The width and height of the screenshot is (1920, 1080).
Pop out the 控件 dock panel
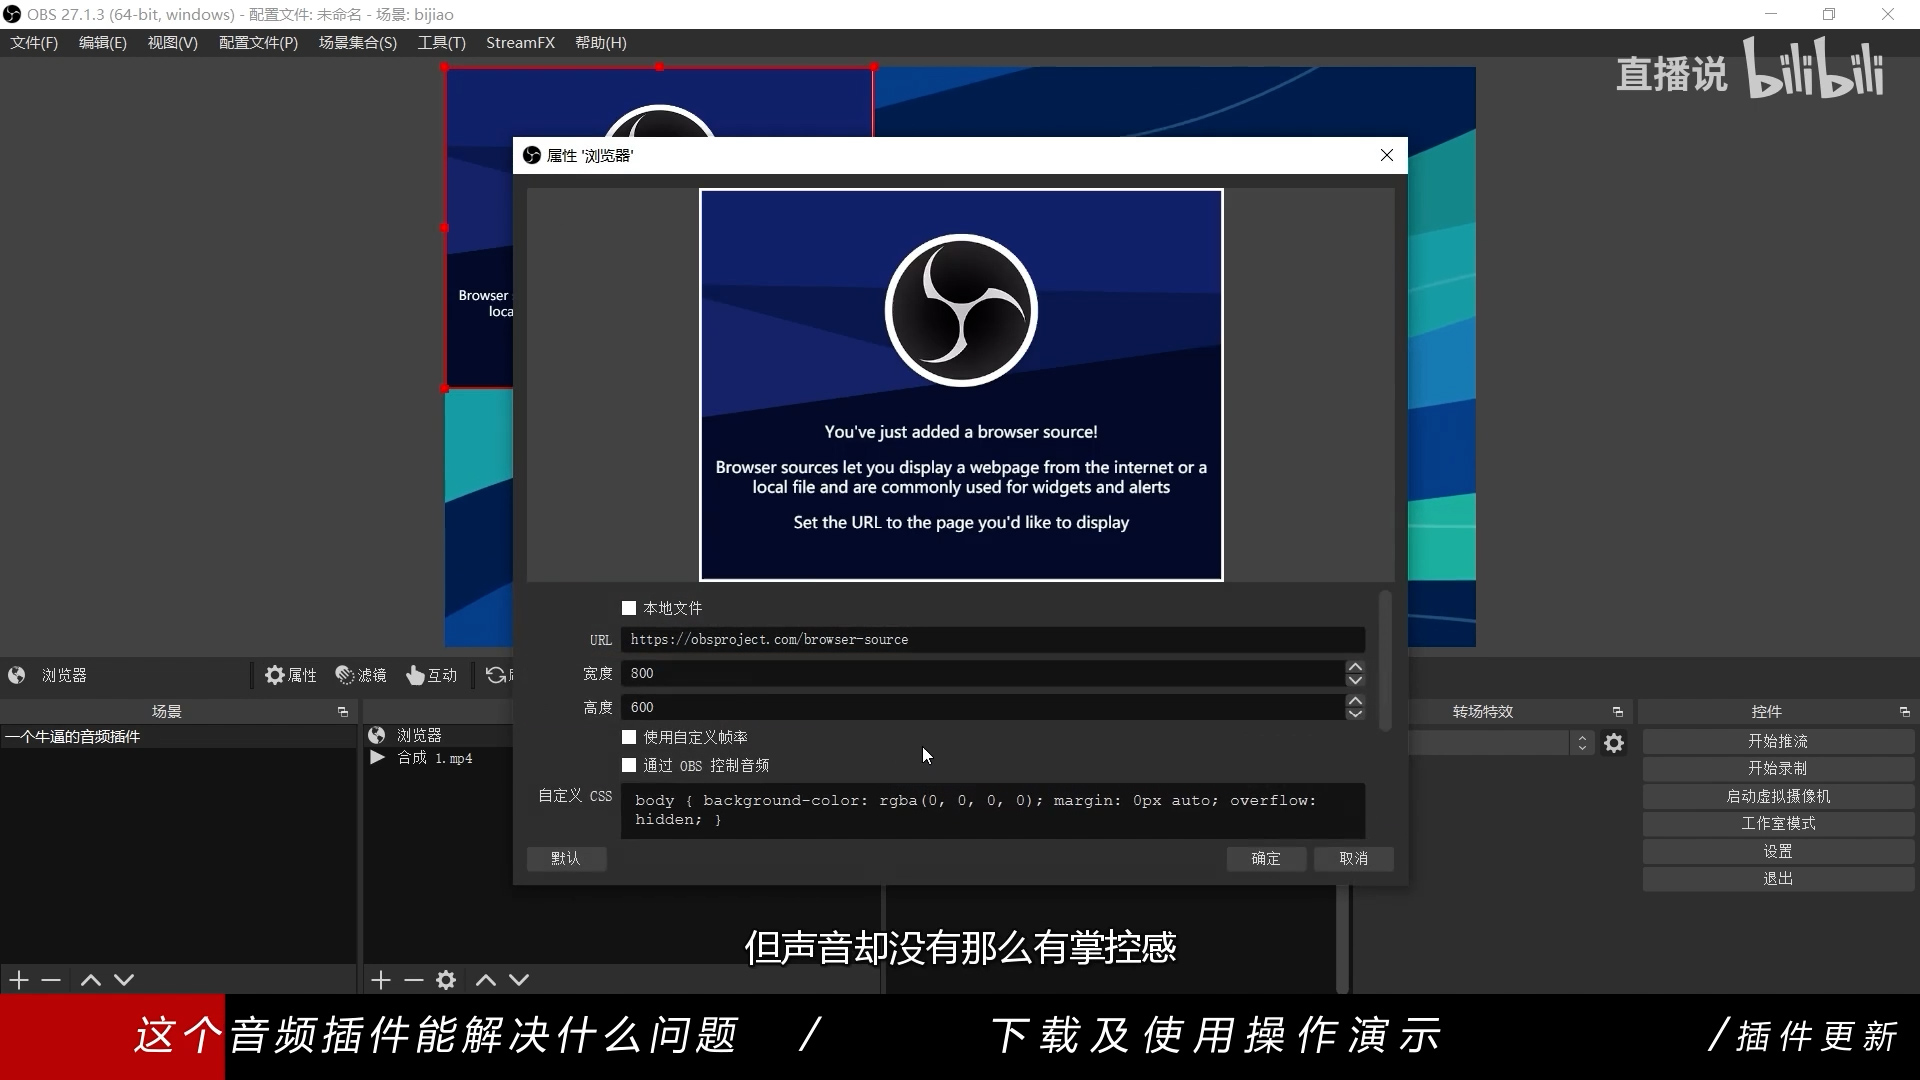1905,712
